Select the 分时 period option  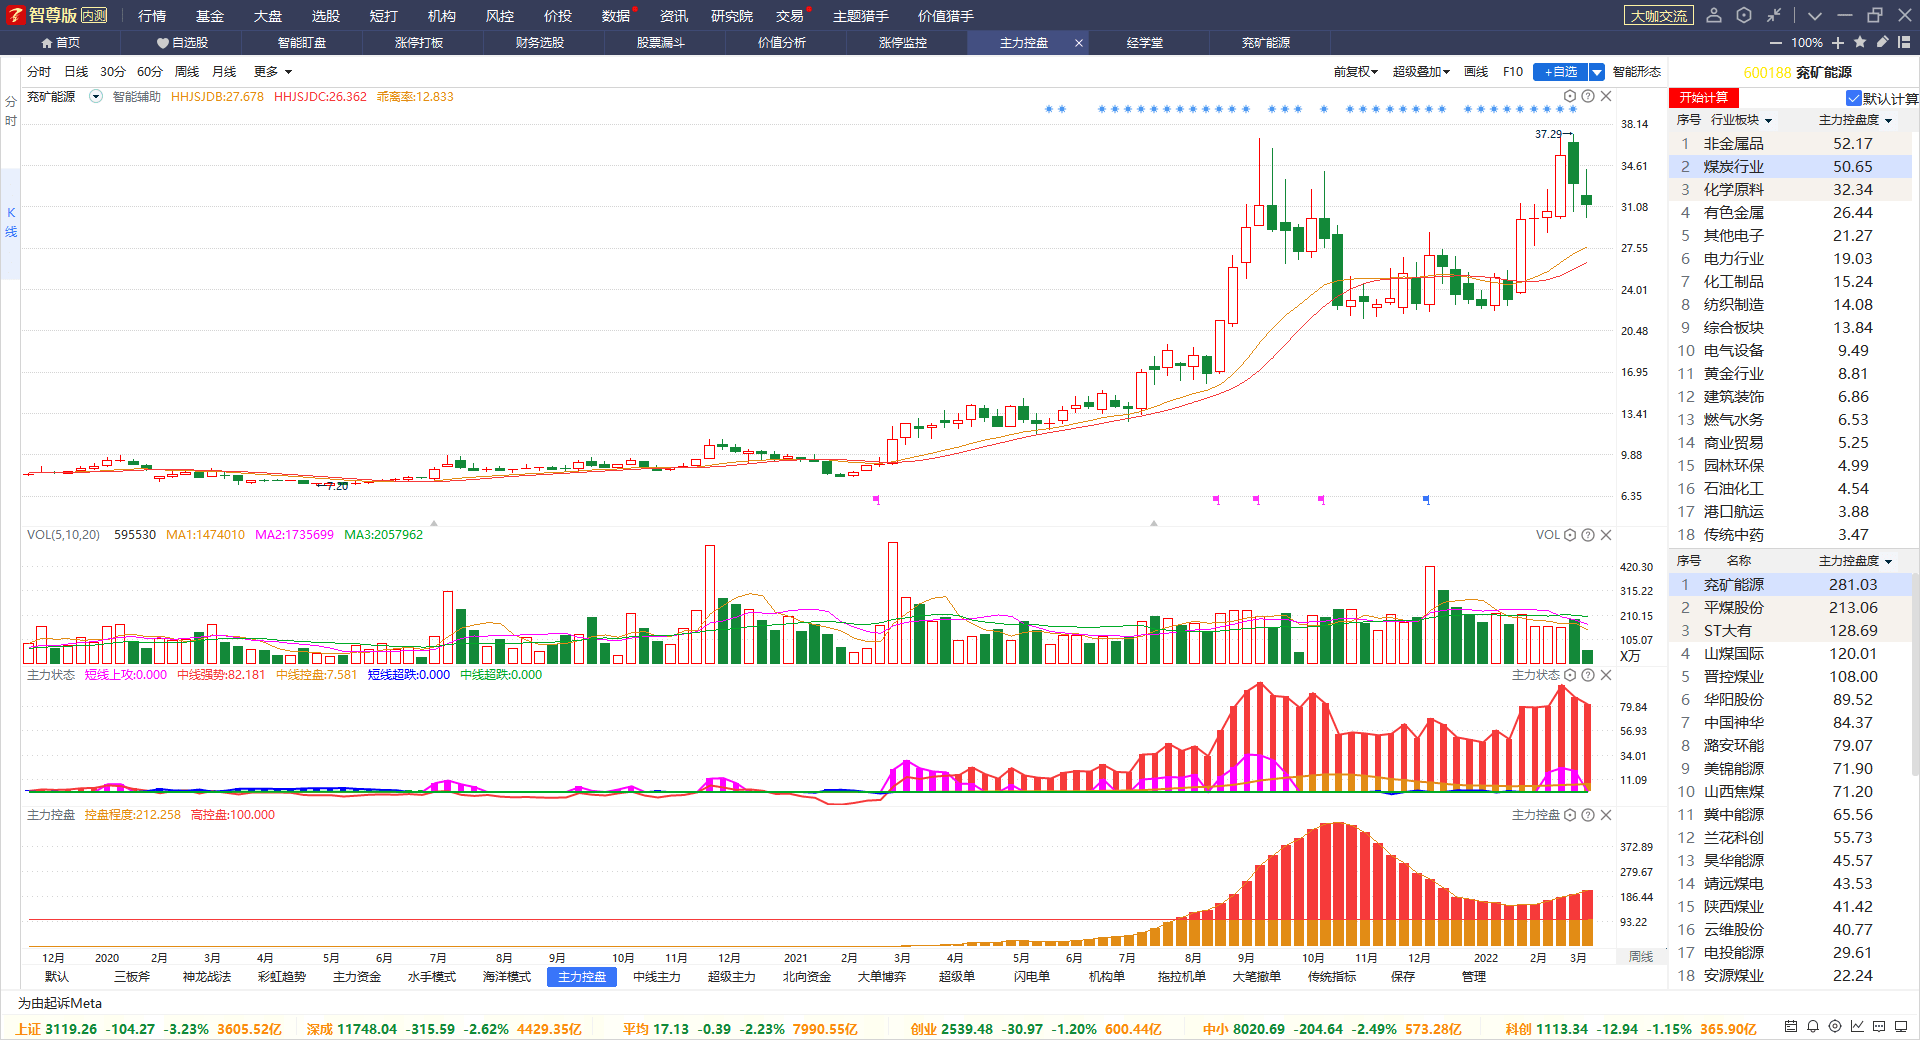tap(39, 72)
